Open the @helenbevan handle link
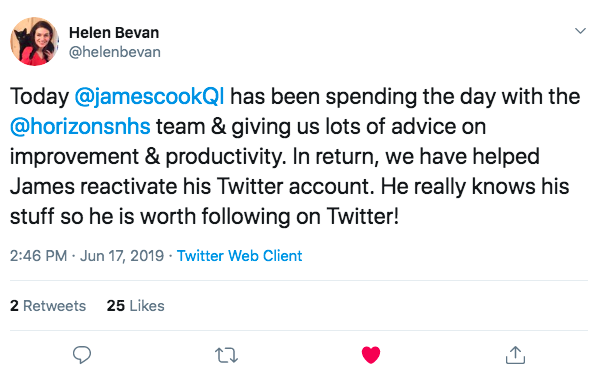The image size is (596, 376). point(115,52)
